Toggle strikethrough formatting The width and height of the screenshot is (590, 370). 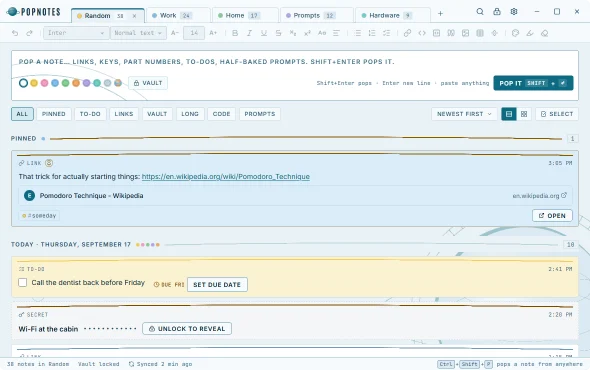pyautogui.click(x=278, y=33)
